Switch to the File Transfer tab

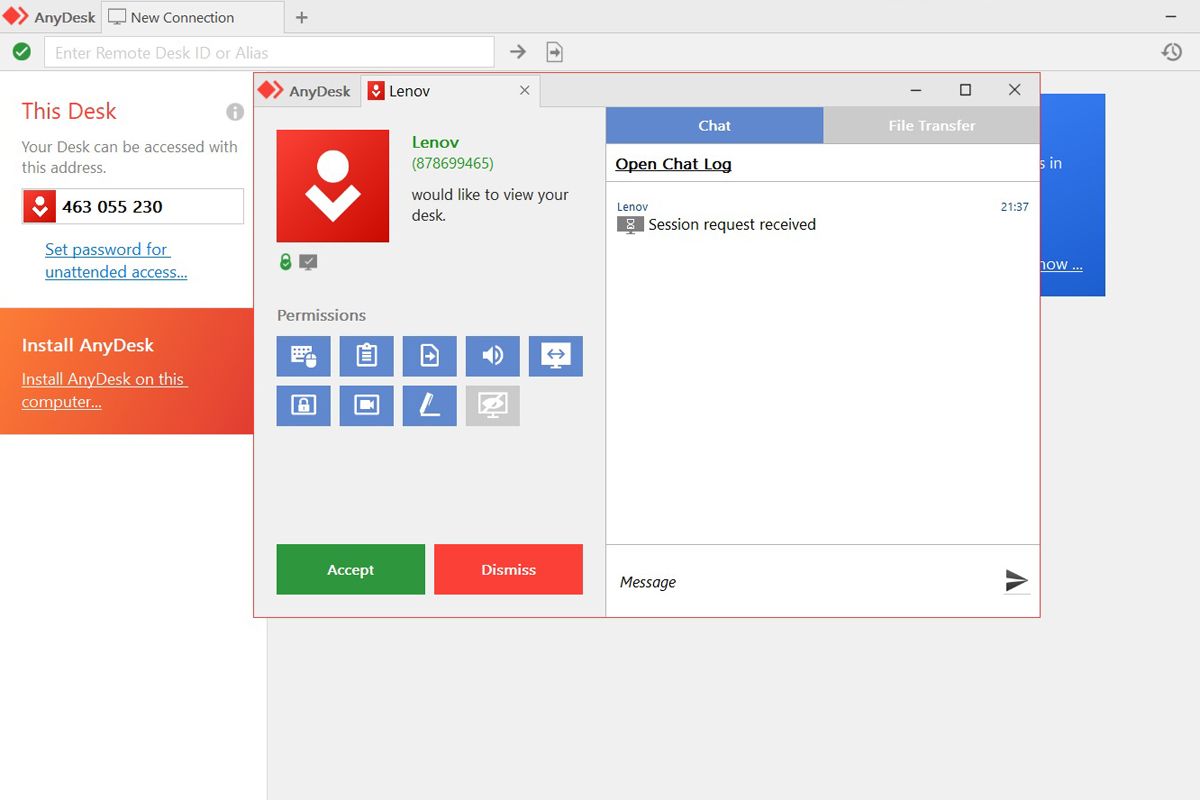tap(931, 125)
